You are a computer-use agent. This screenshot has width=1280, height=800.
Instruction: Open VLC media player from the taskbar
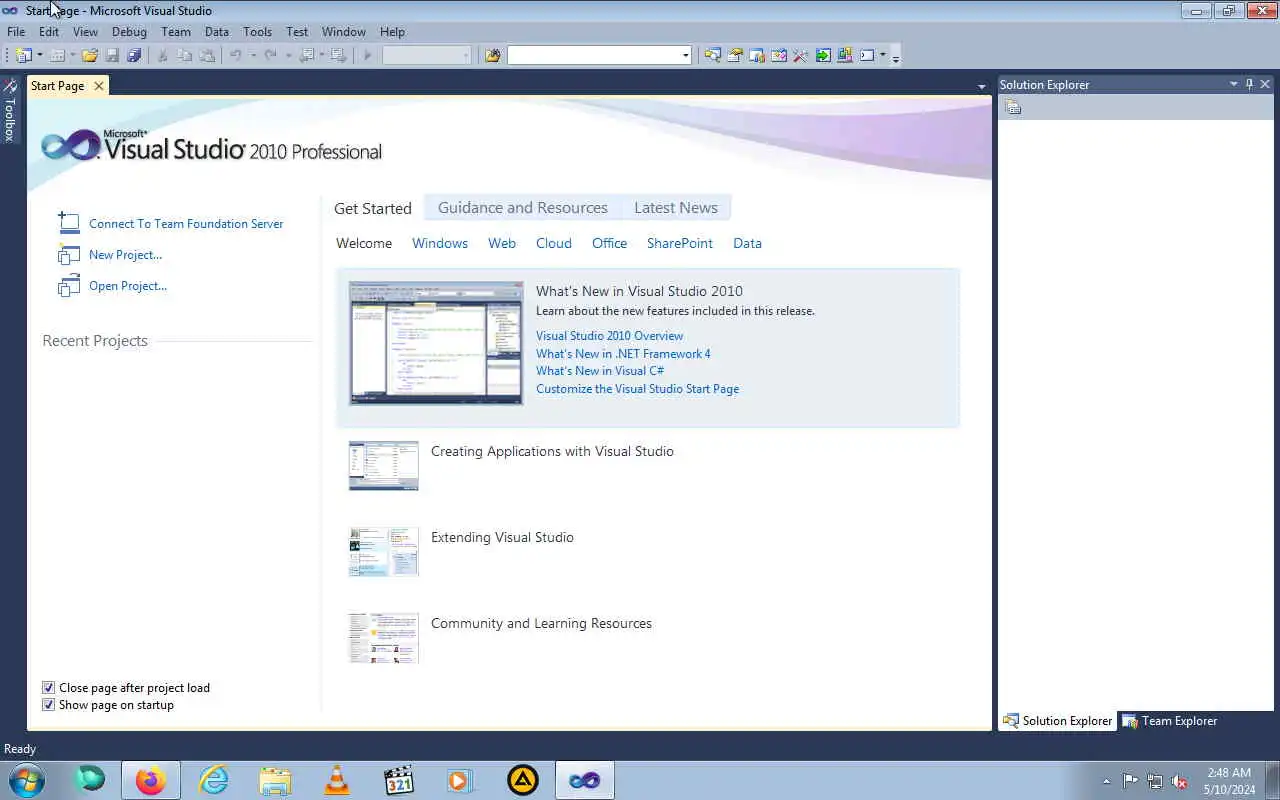pyautogui.click(x=337, y=780)
